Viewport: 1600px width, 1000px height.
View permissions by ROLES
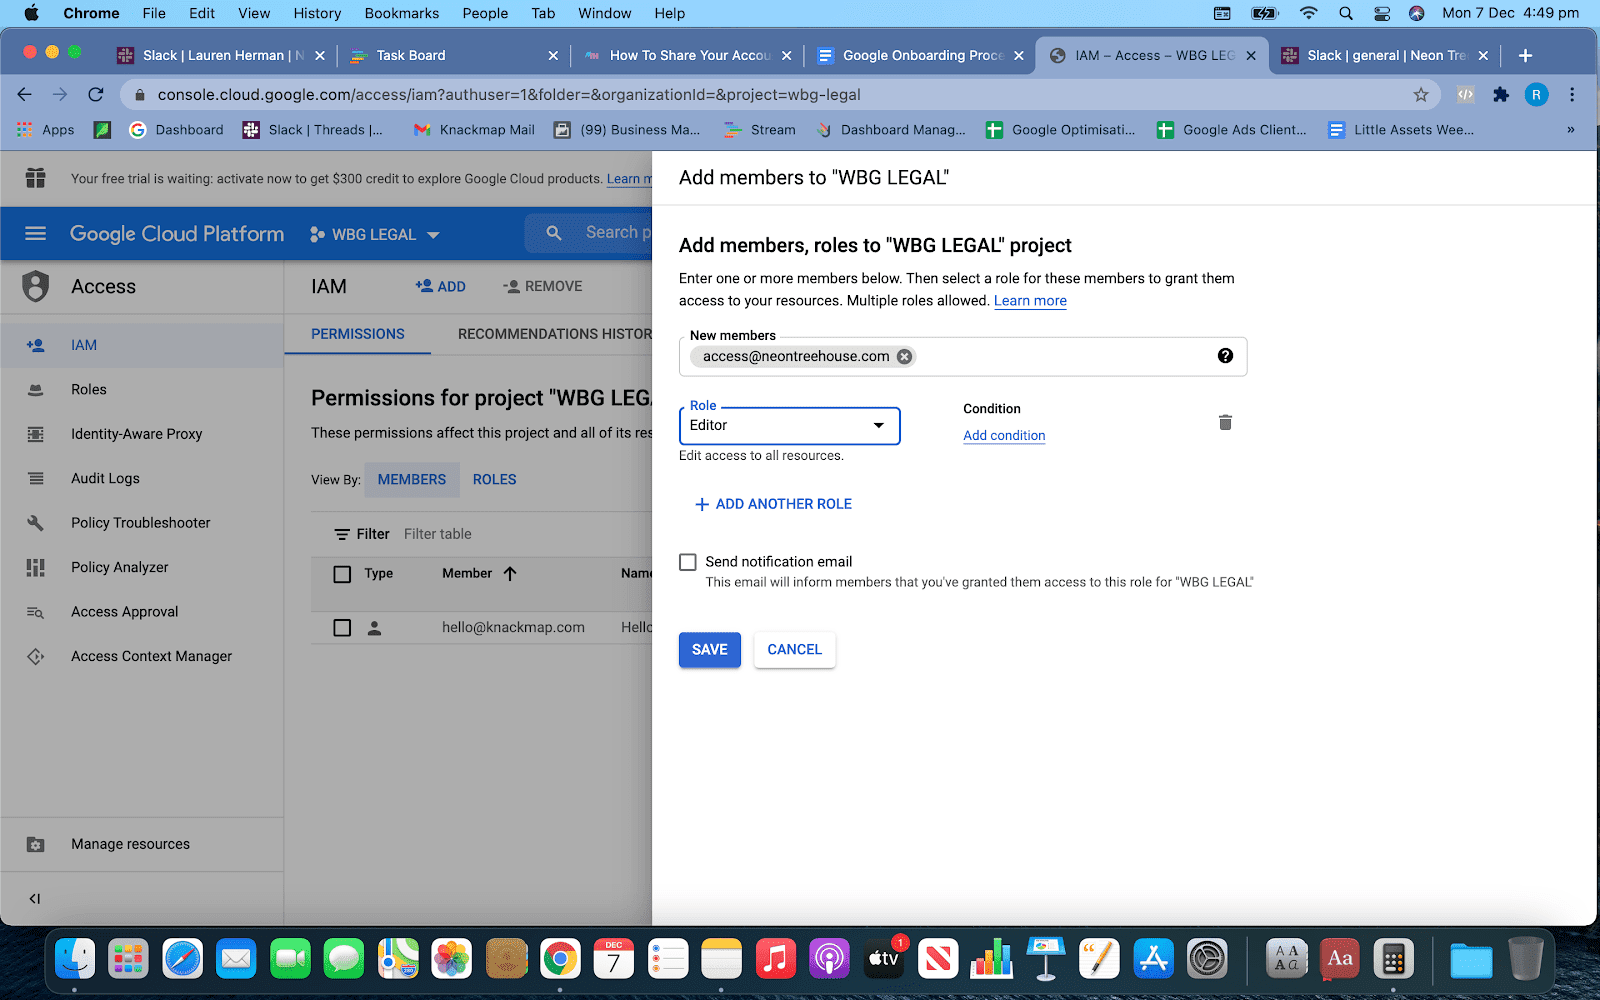(x=495, y=480)
